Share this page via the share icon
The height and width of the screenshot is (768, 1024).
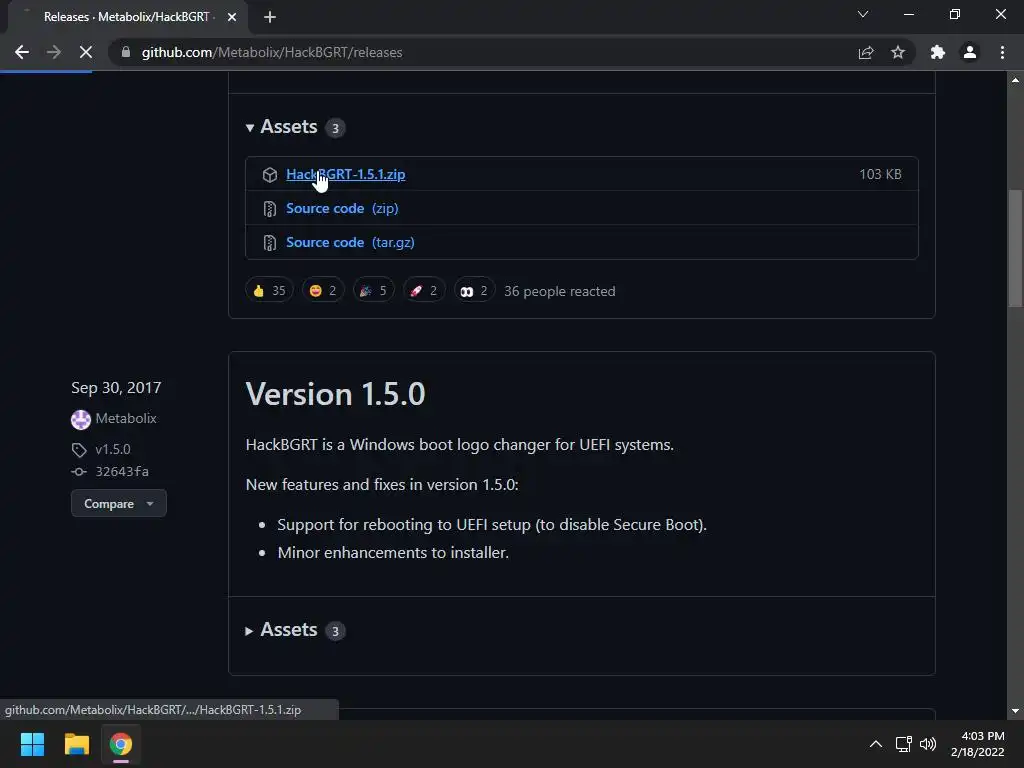866,52
